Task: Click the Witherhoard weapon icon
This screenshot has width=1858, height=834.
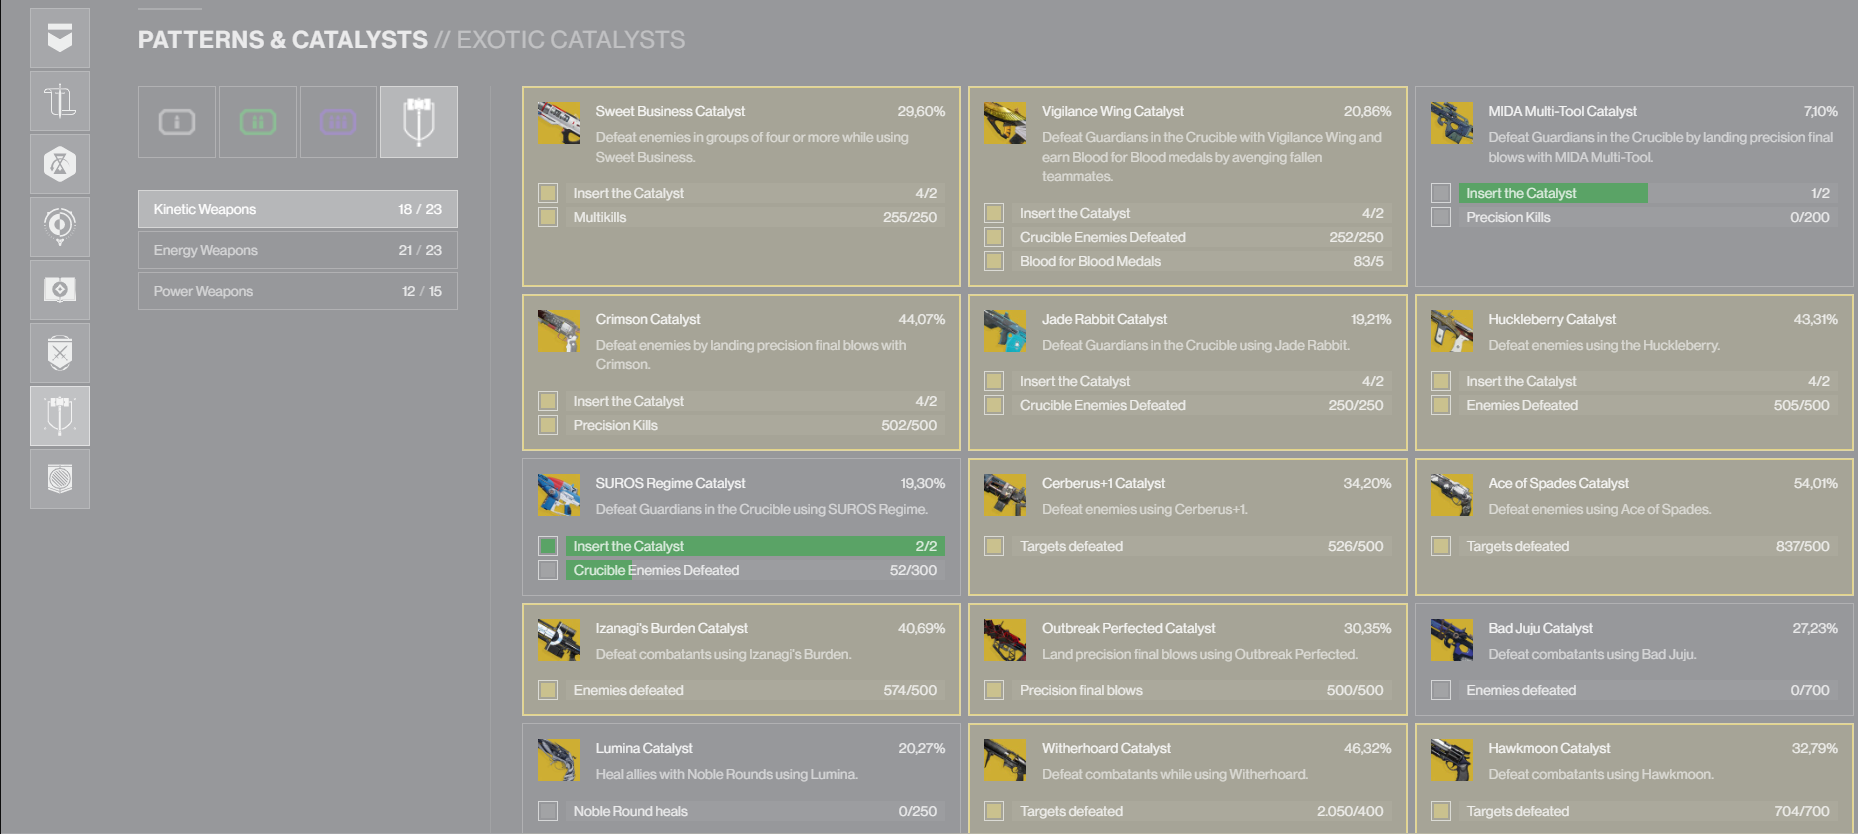Action: 1005,760
